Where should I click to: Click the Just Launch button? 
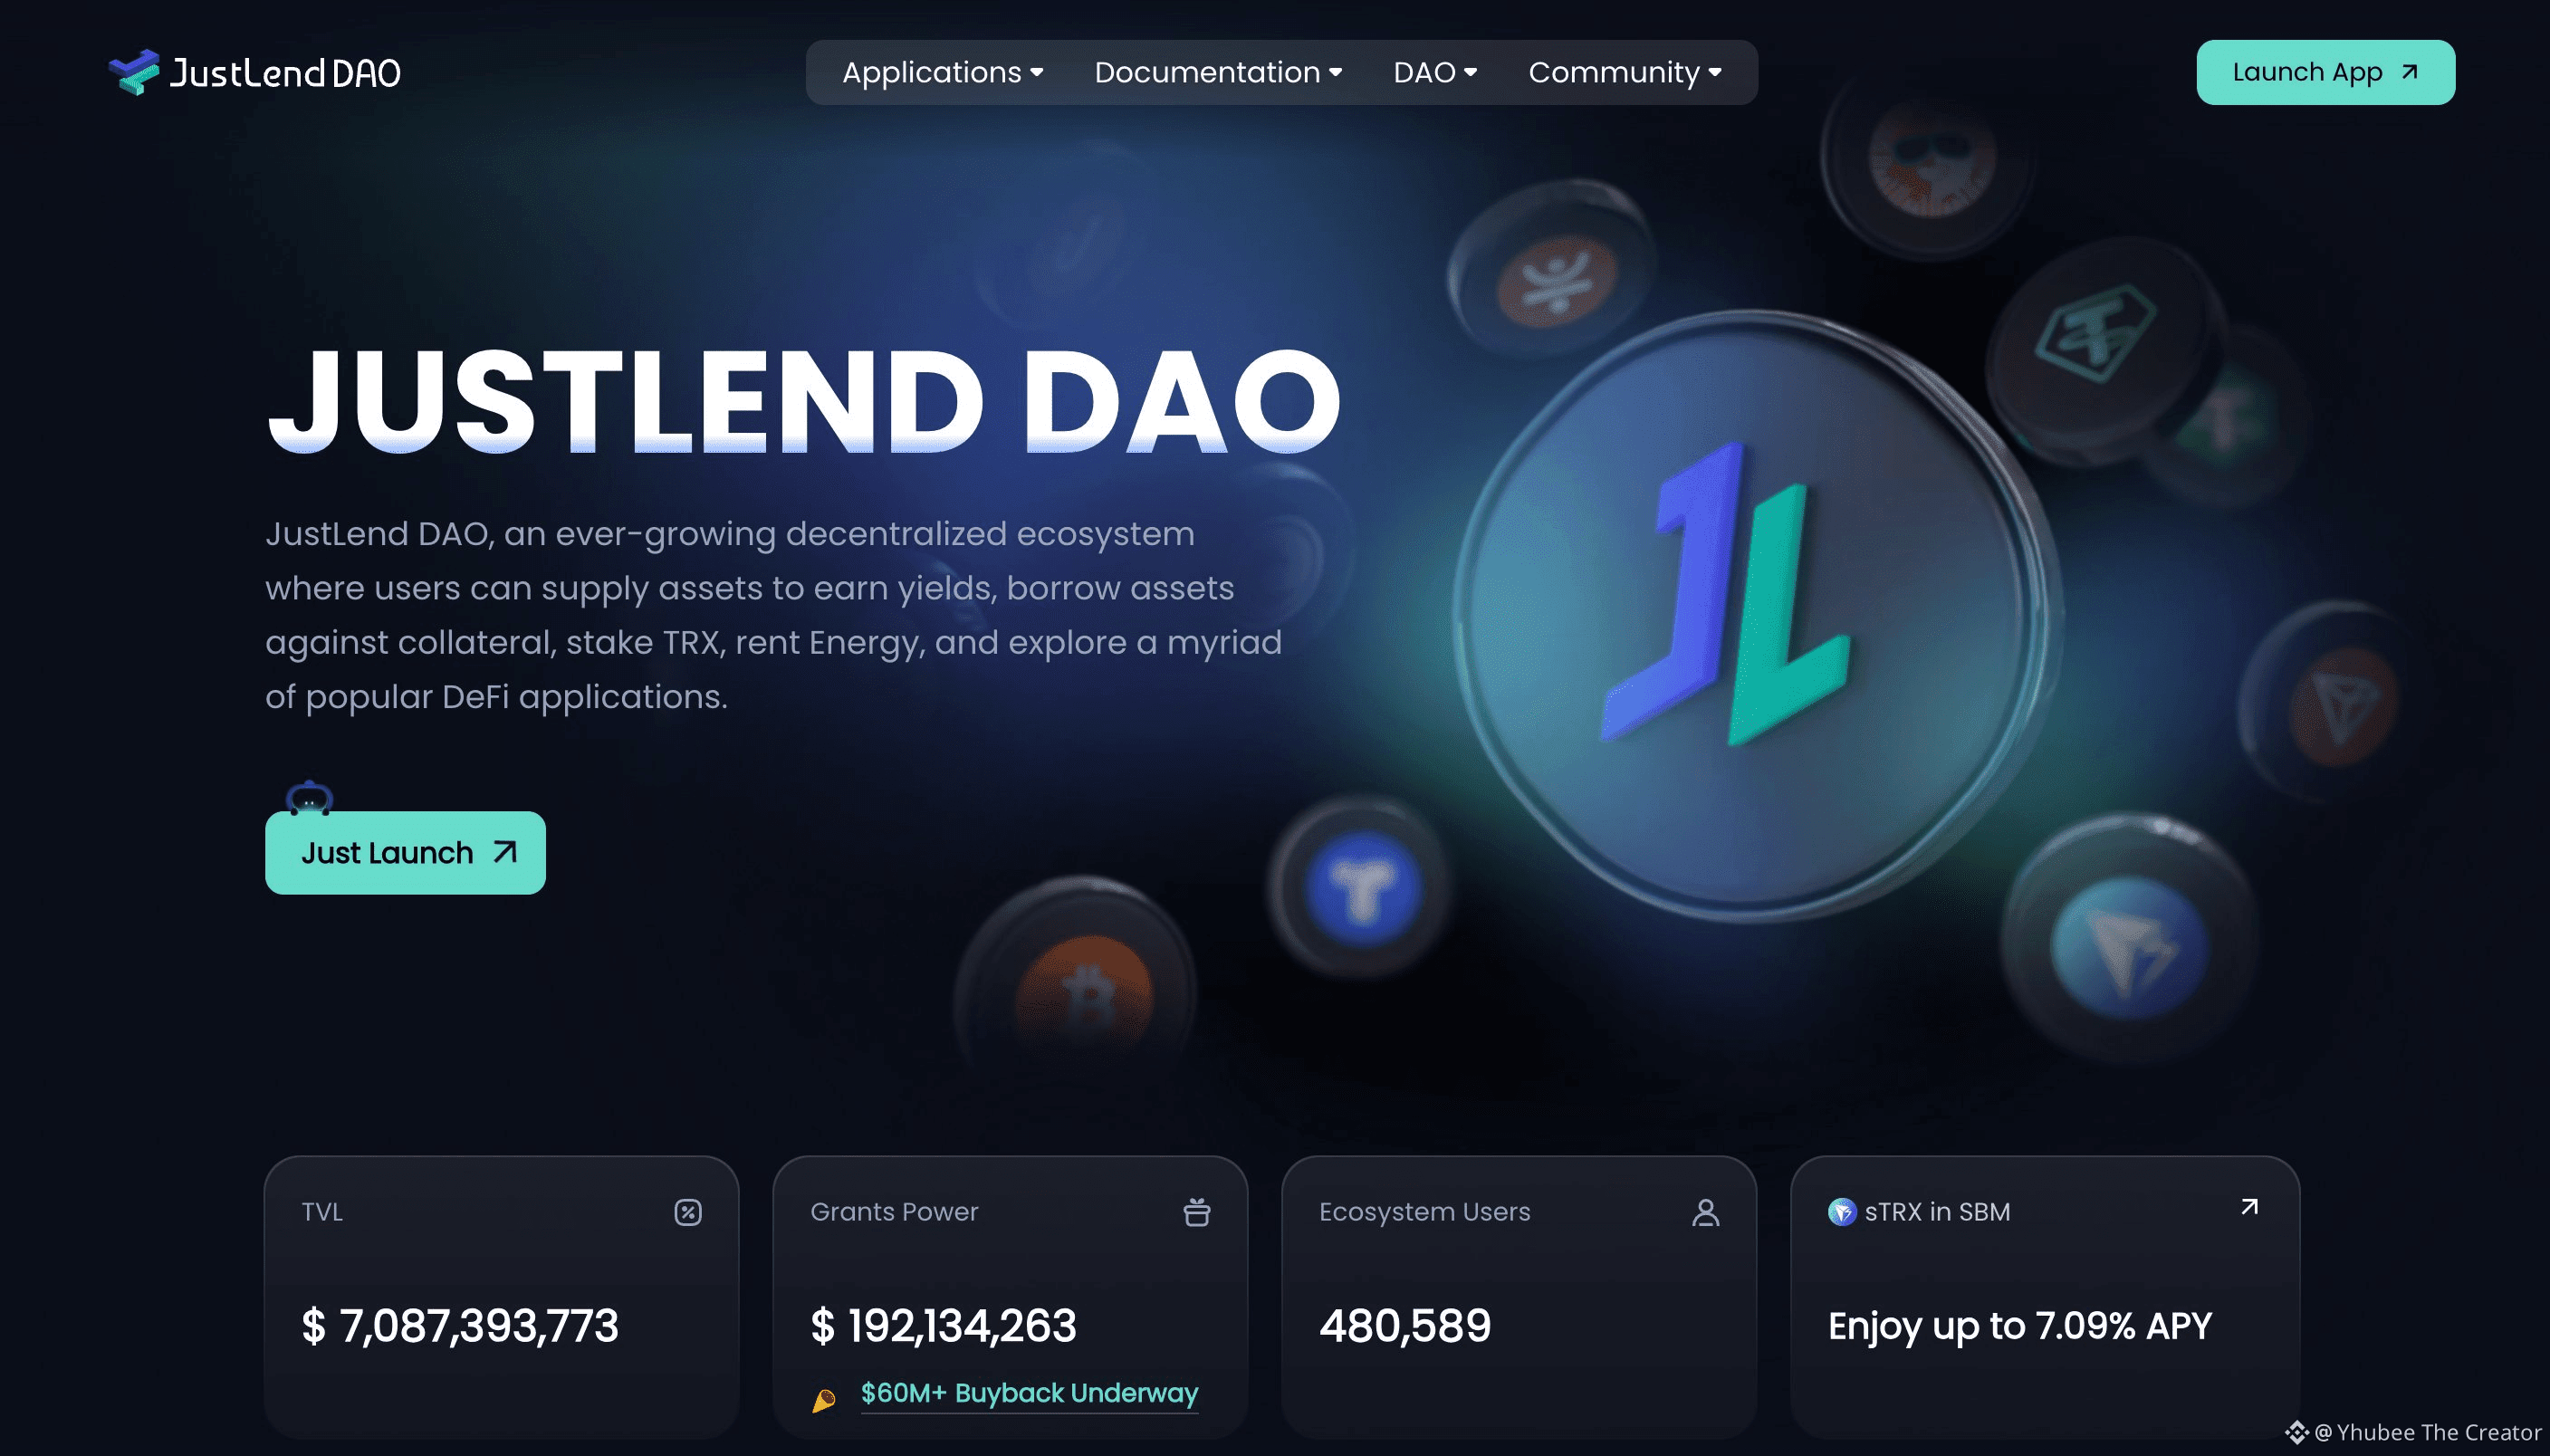(405, 853)
